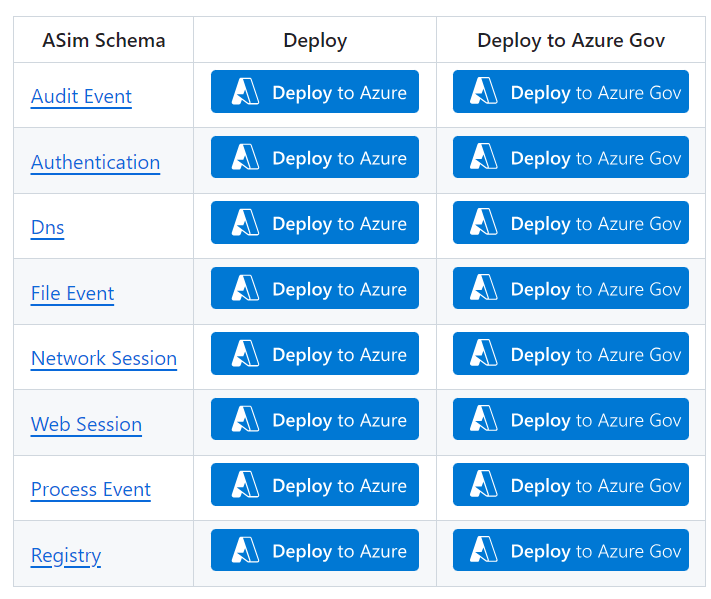Screen dimensions: 711x599
Task: Click Deploy to Azure for Authentication
Action: pyautogui.click(x=315, y=157)
